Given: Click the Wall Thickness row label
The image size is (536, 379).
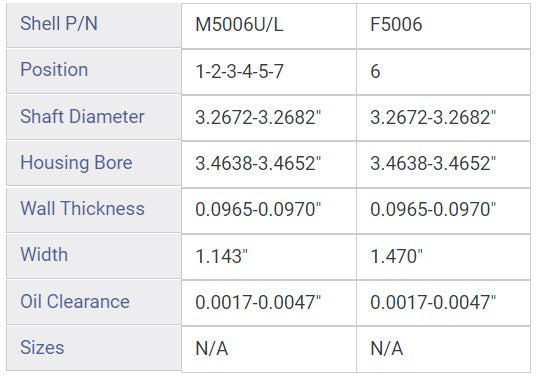Looking at the screenshot, I should (x=94, y=210).
